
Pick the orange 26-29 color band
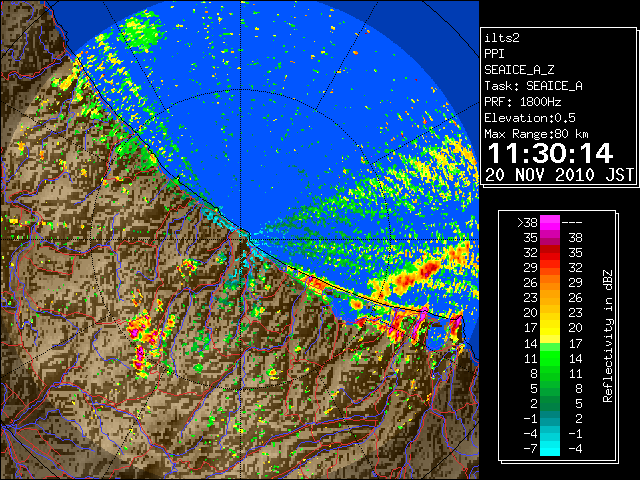[x=550, y=283]
